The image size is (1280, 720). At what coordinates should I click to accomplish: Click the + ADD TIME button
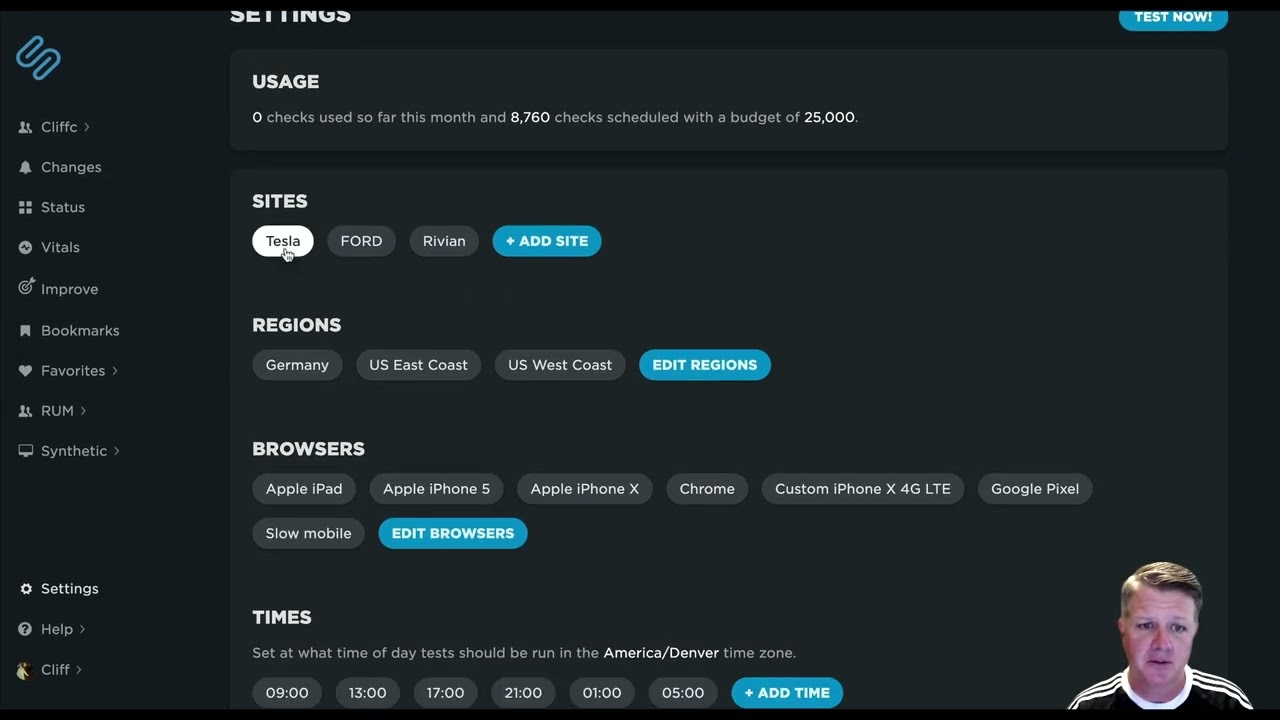787,693
